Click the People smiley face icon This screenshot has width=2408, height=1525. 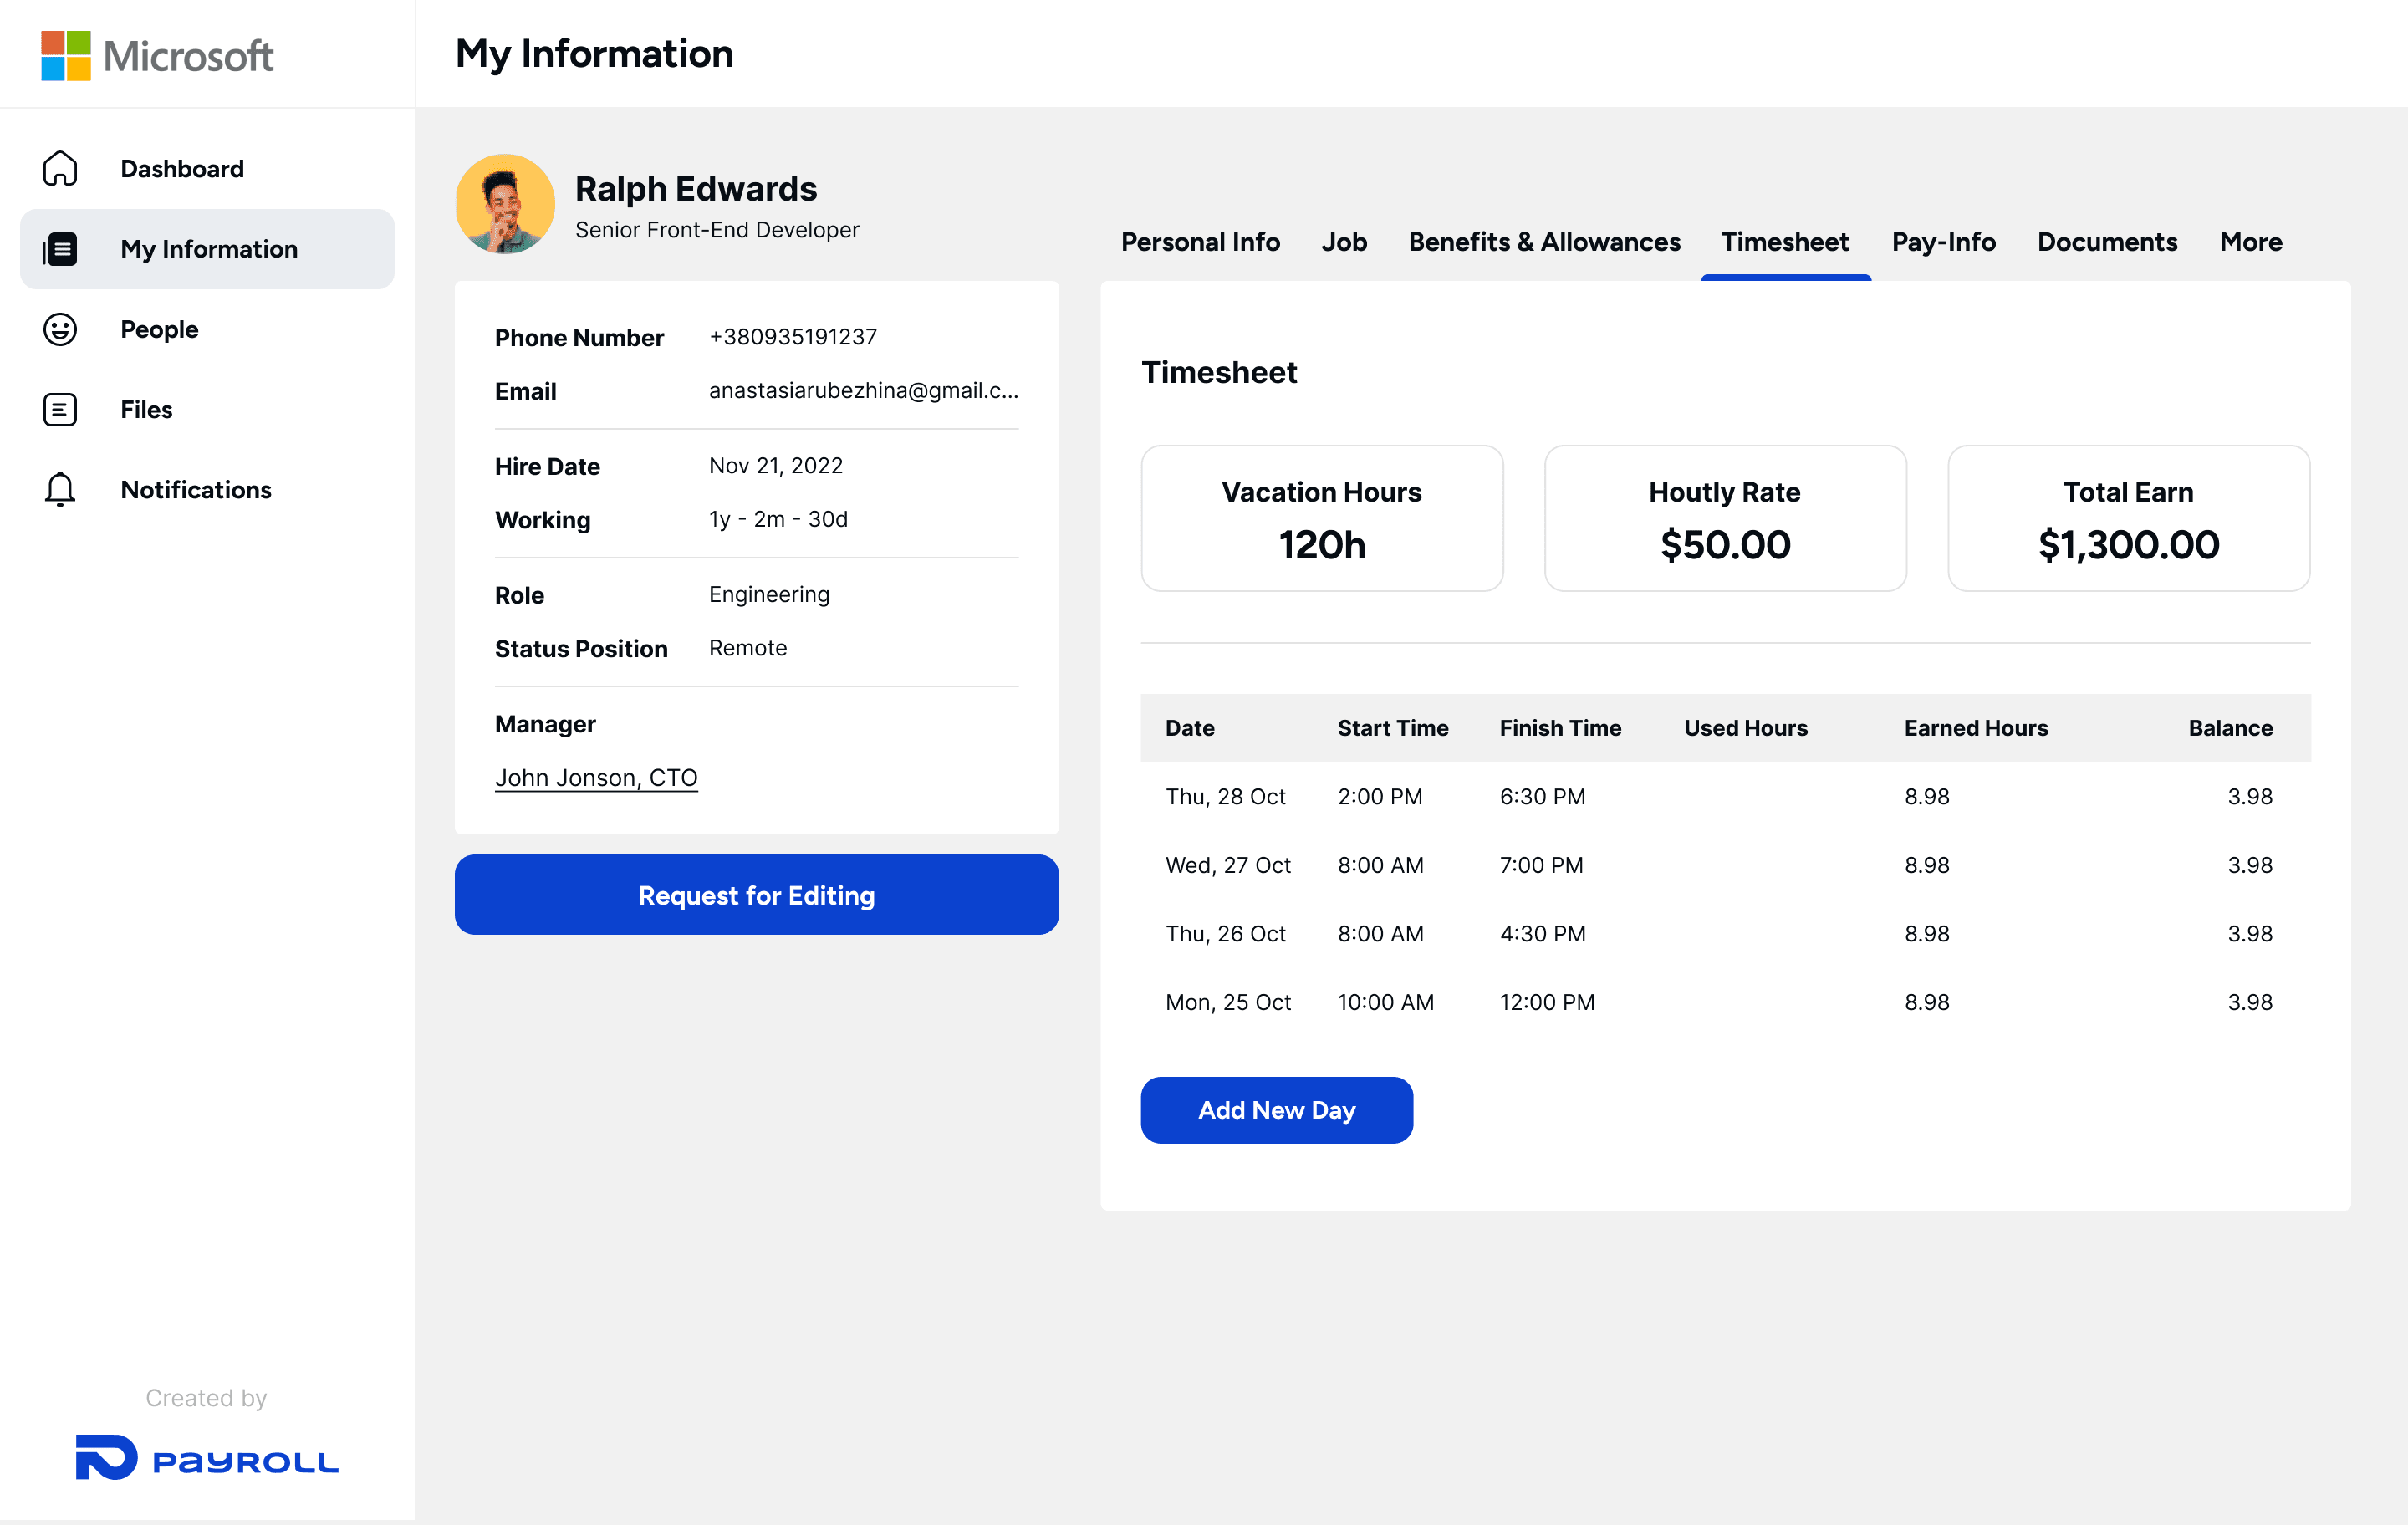click(x=60, y=329)
